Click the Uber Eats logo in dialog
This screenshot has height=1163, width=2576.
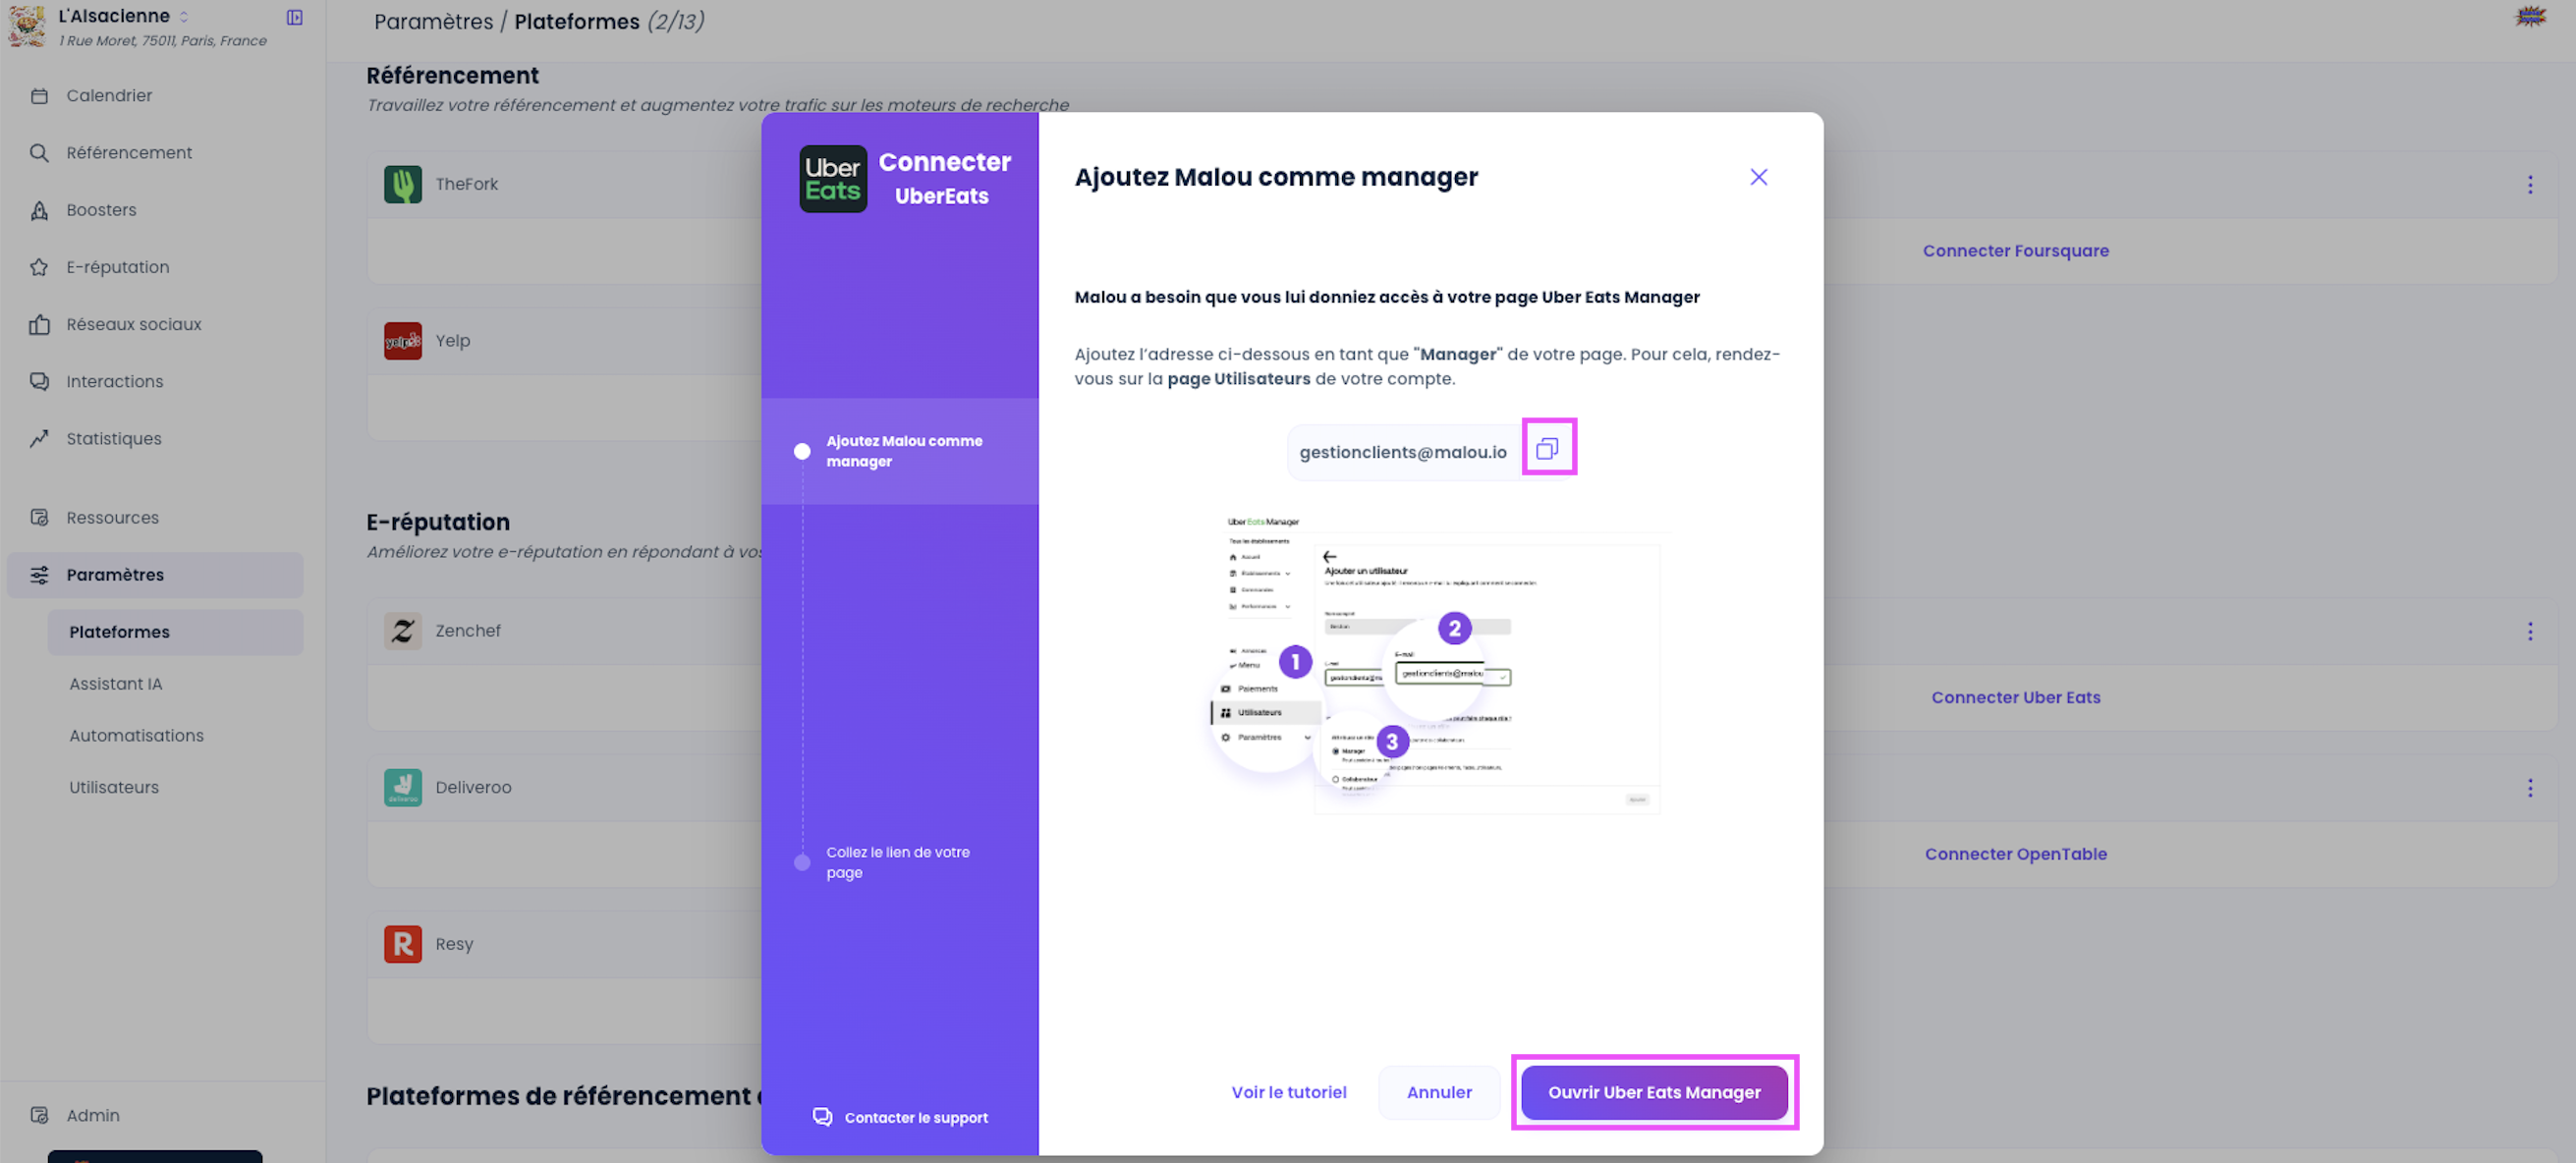[833, 179]
